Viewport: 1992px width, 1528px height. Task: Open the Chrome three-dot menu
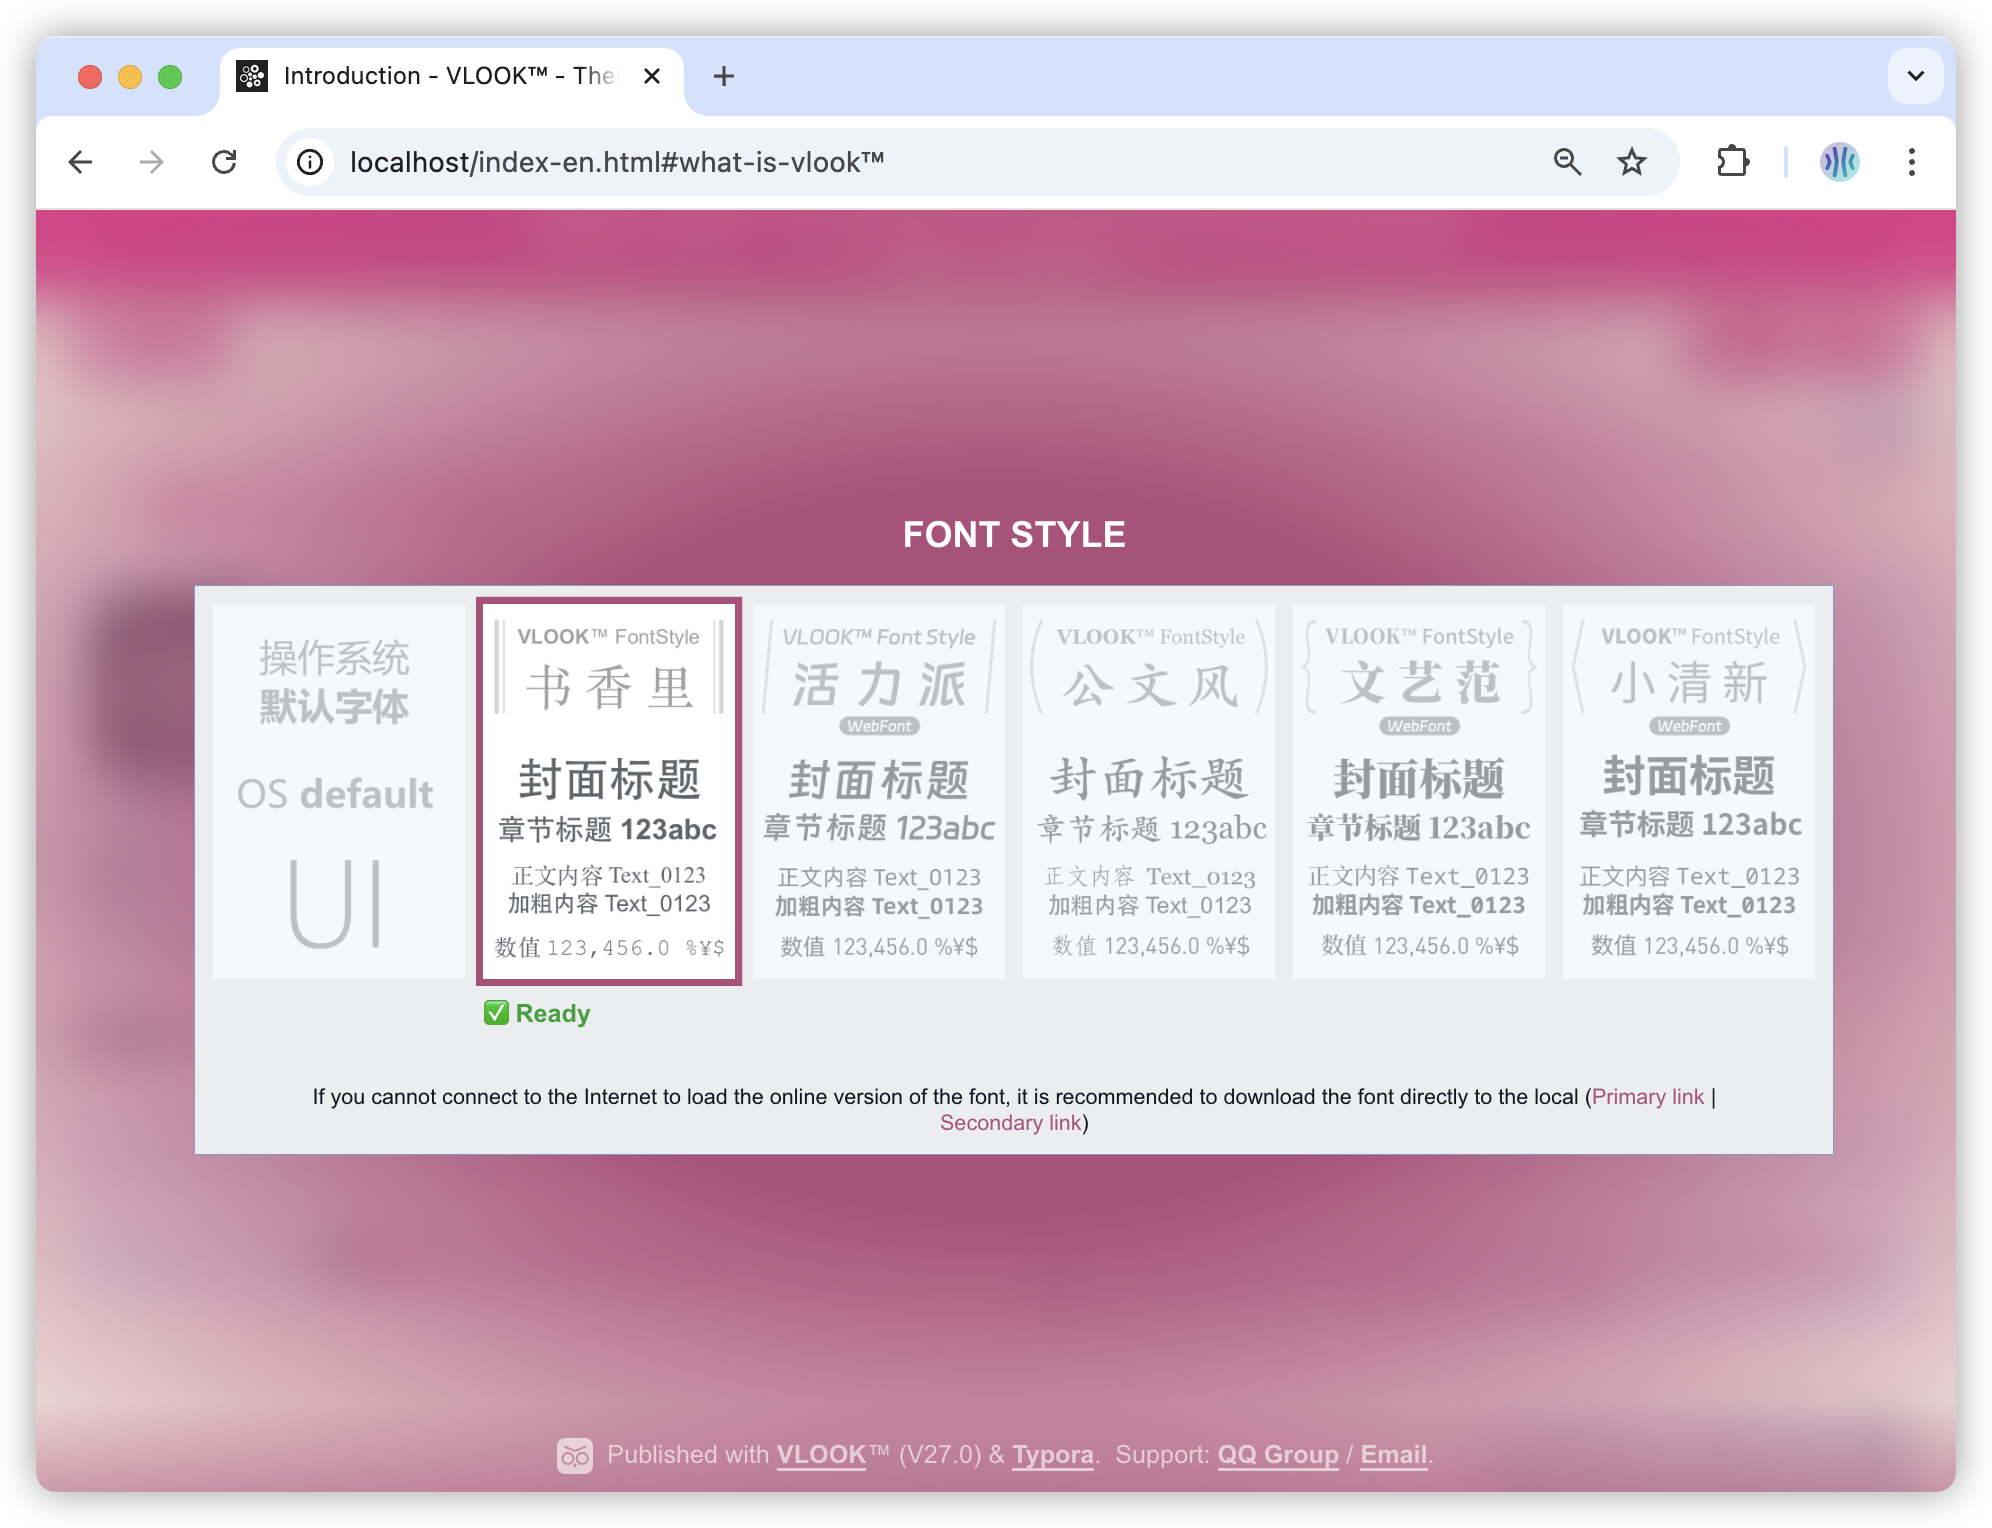coord(1912,162)
